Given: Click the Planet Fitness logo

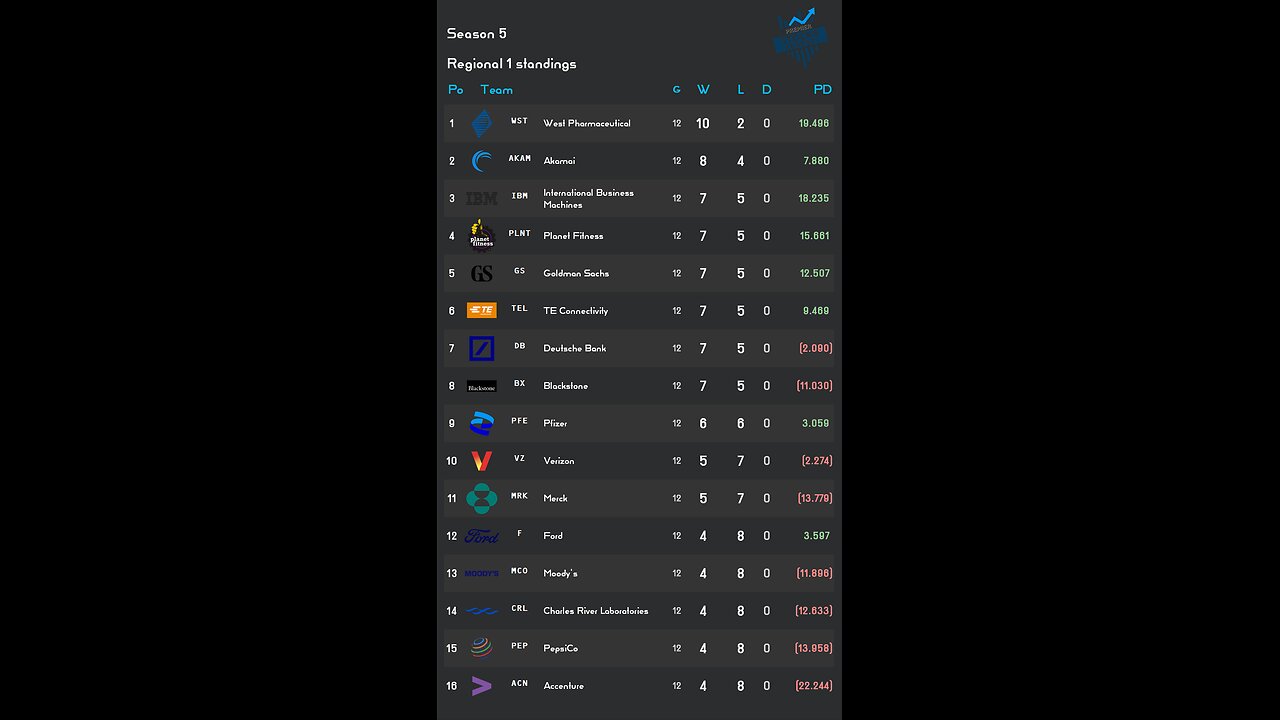Looking at the screenshot, I should (481, 236).
